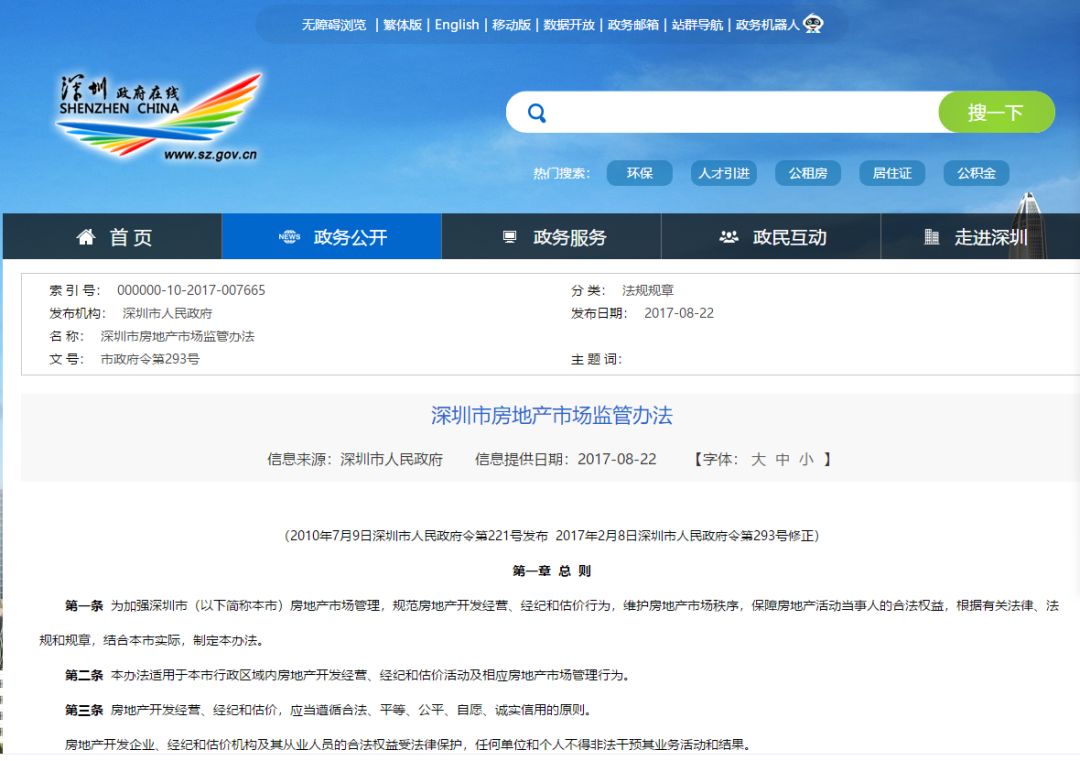Switch site to English version

(457, 25)
